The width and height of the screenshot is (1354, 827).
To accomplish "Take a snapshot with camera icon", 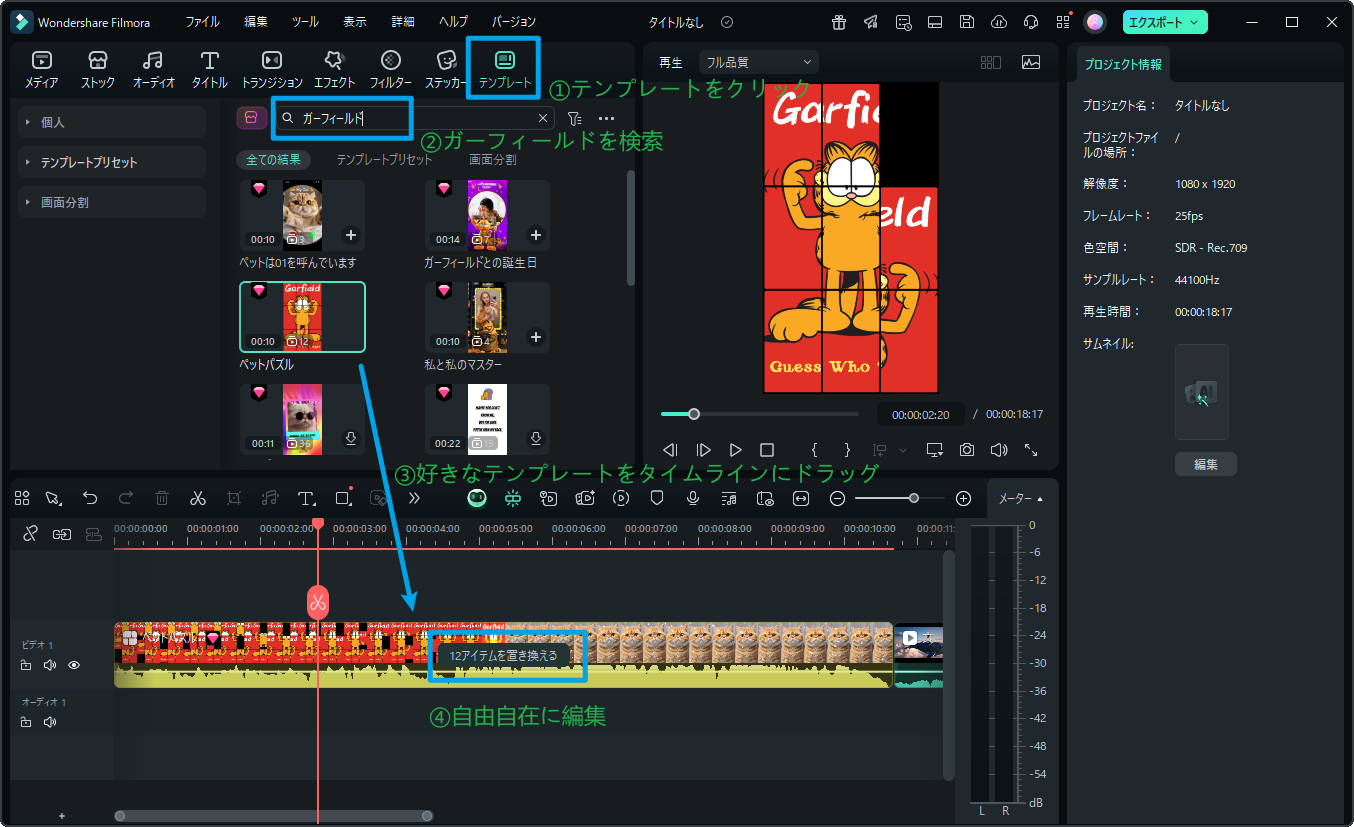I will (967, 450).
